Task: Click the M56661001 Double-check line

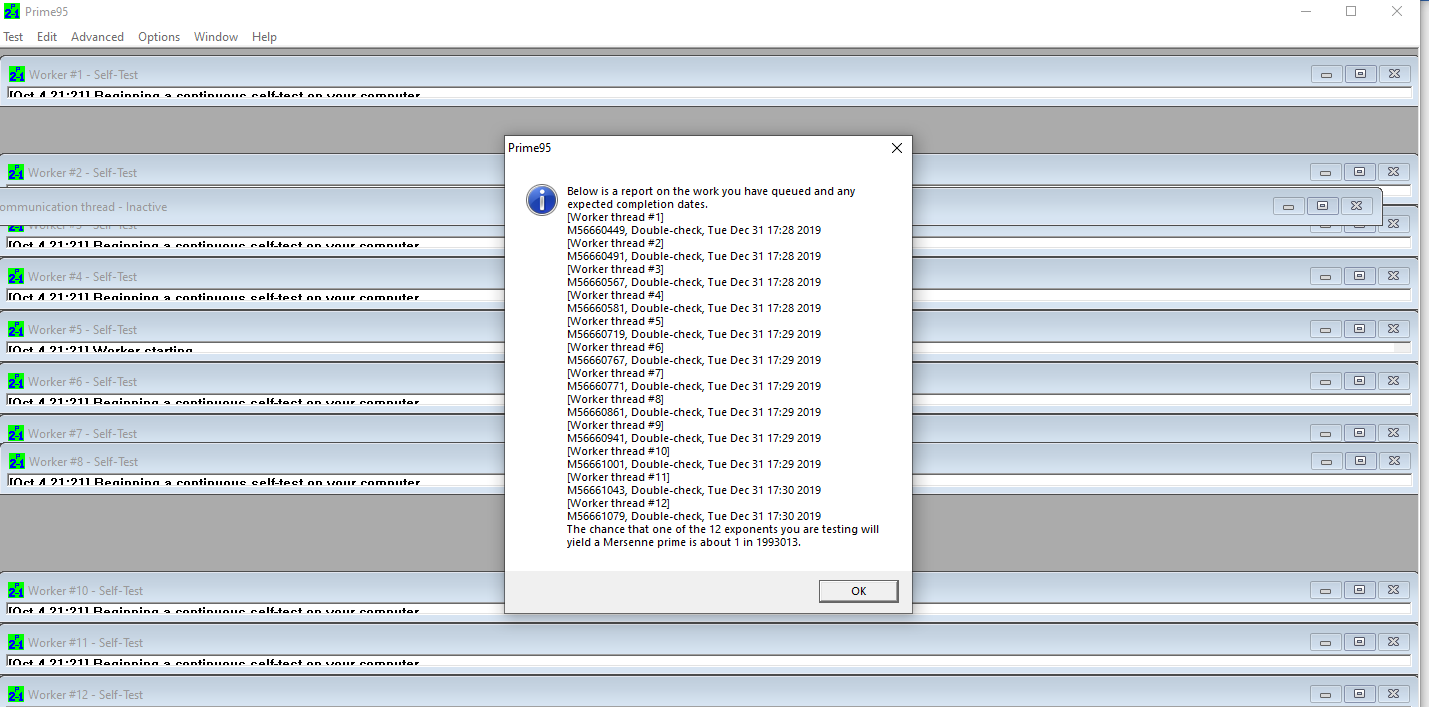Action: pyautogui.click(x=694, y=464)
